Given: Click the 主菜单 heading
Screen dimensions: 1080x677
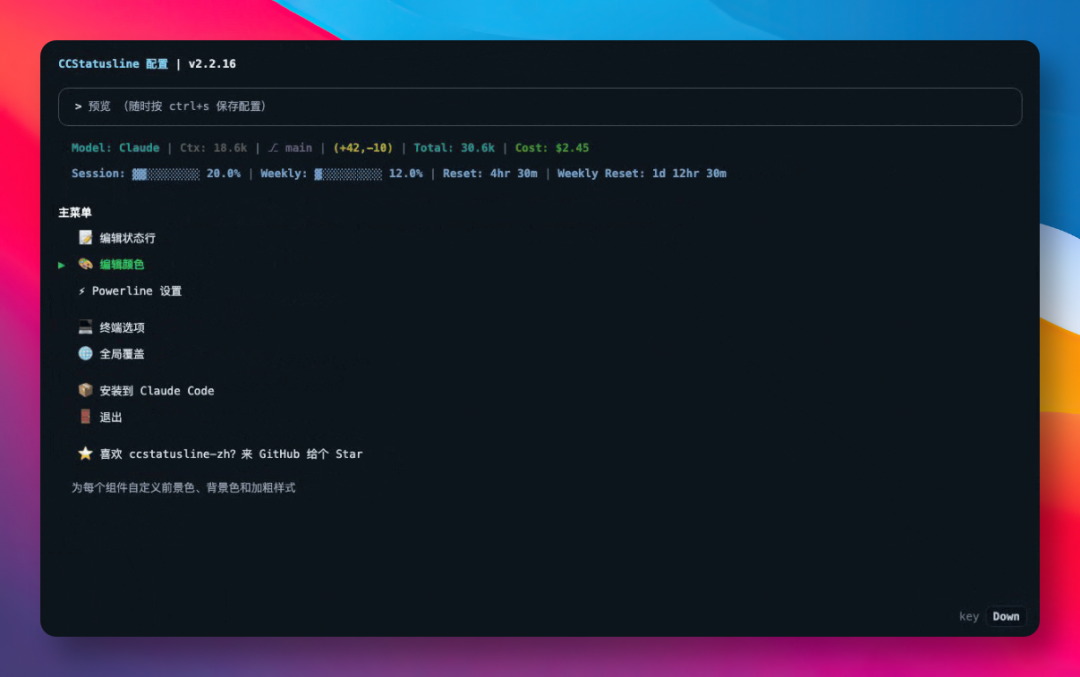Looking at the screenshot, I should coord(75,212).
